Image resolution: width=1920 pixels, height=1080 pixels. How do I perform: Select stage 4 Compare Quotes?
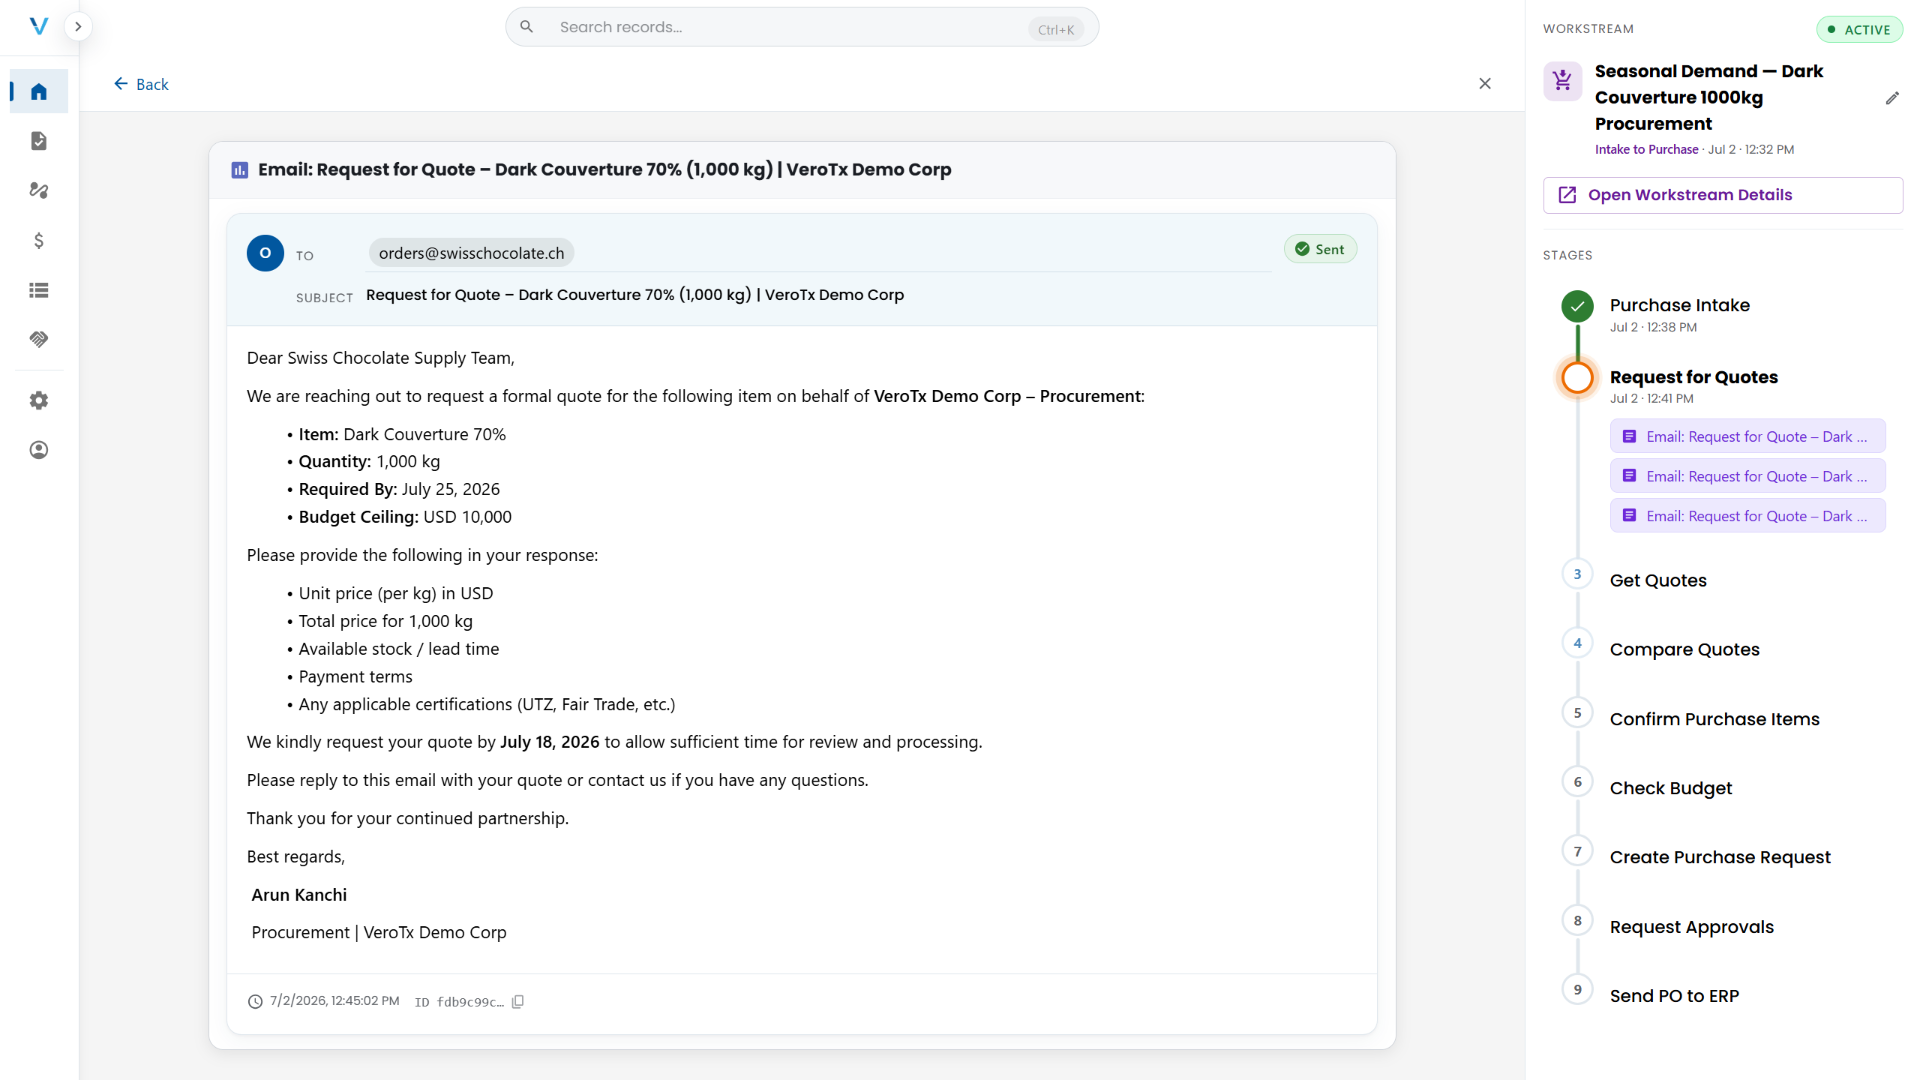(1684, 649)
